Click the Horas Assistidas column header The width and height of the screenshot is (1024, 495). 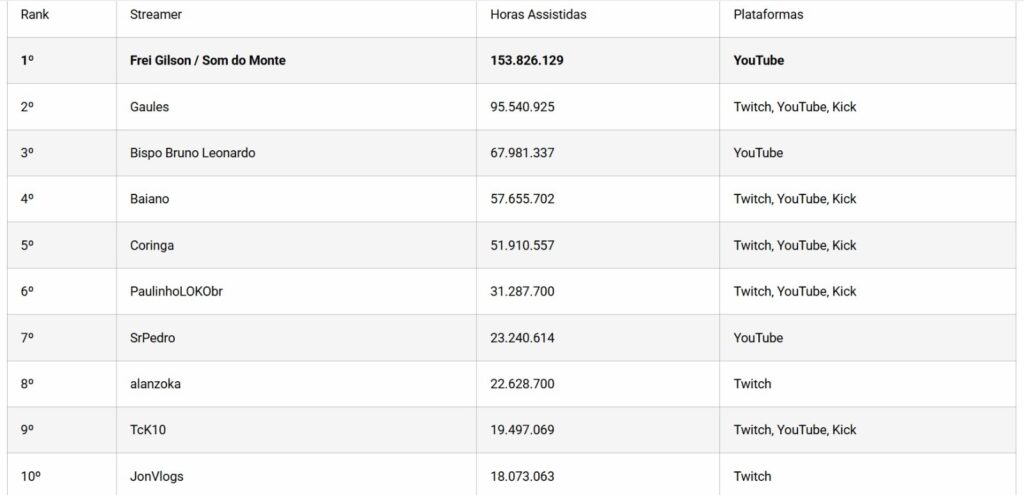tap(538, 15)
